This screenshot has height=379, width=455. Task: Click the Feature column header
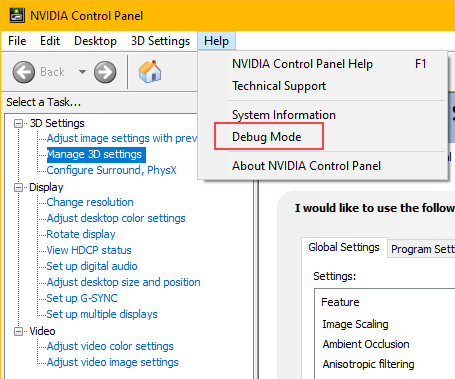tap(340, 302)
